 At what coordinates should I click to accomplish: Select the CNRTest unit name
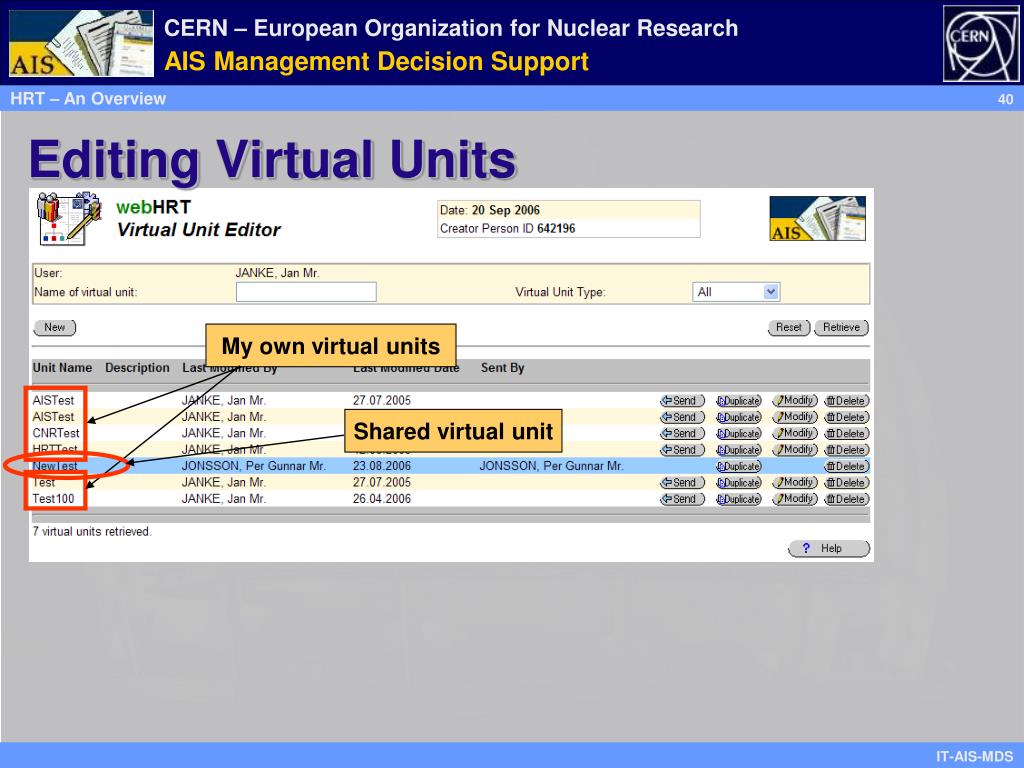click(56, 433)
